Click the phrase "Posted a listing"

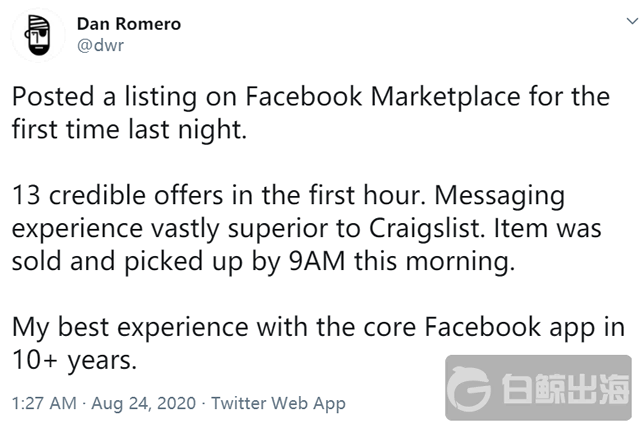tap(84, 99)
